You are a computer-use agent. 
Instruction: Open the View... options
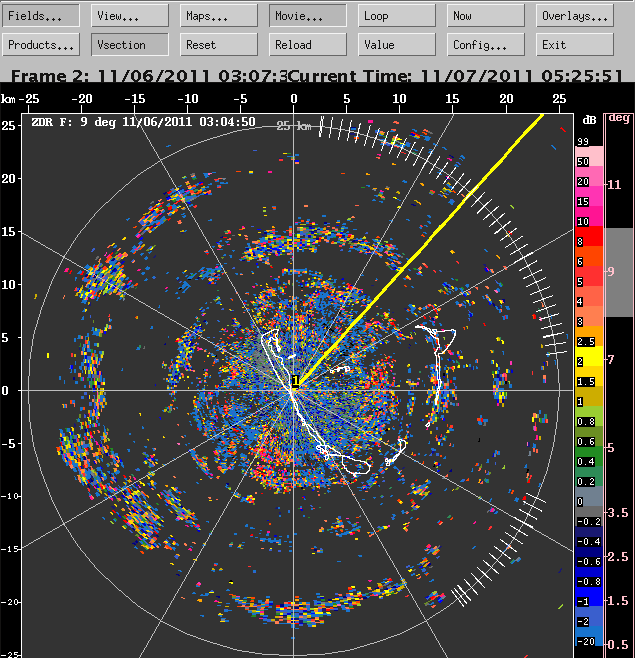pos(130,16)
